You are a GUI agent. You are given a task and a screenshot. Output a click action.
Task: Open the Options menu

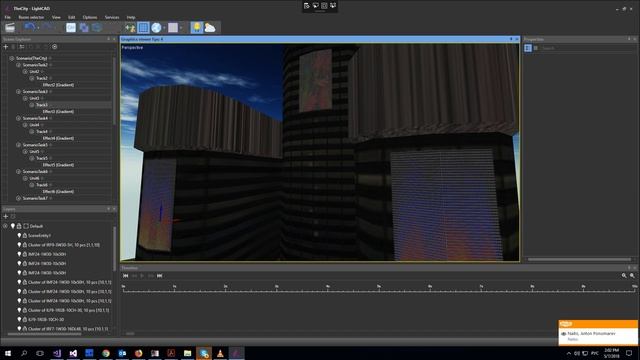[90, 17]
